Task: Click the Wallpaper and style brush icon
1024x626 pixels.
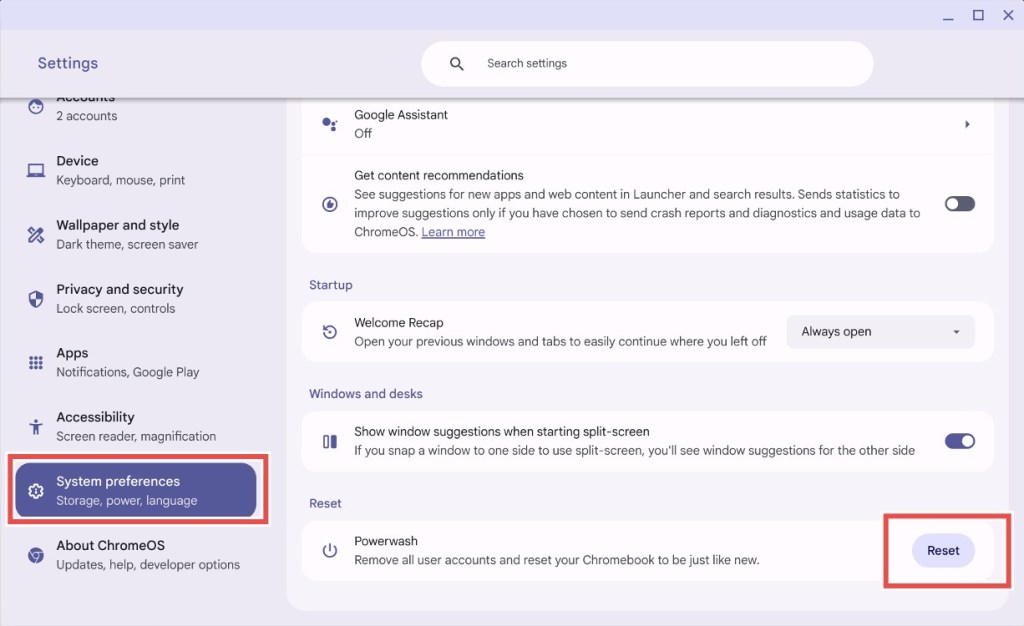Action: coord(36,234)
